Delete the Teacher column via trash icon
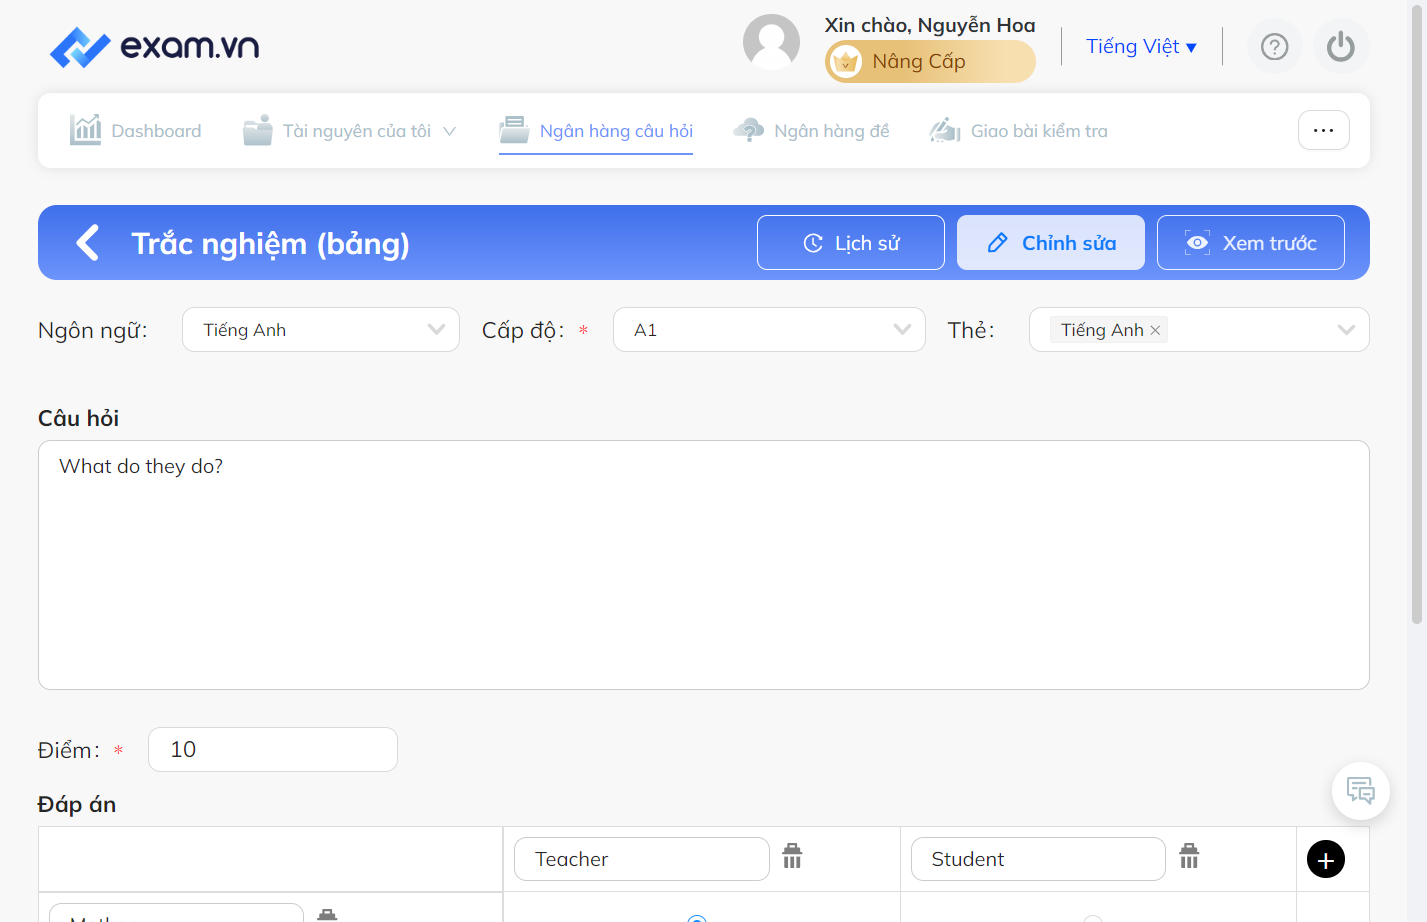This screenshot has height=922, width=1427. coord(792,856)
